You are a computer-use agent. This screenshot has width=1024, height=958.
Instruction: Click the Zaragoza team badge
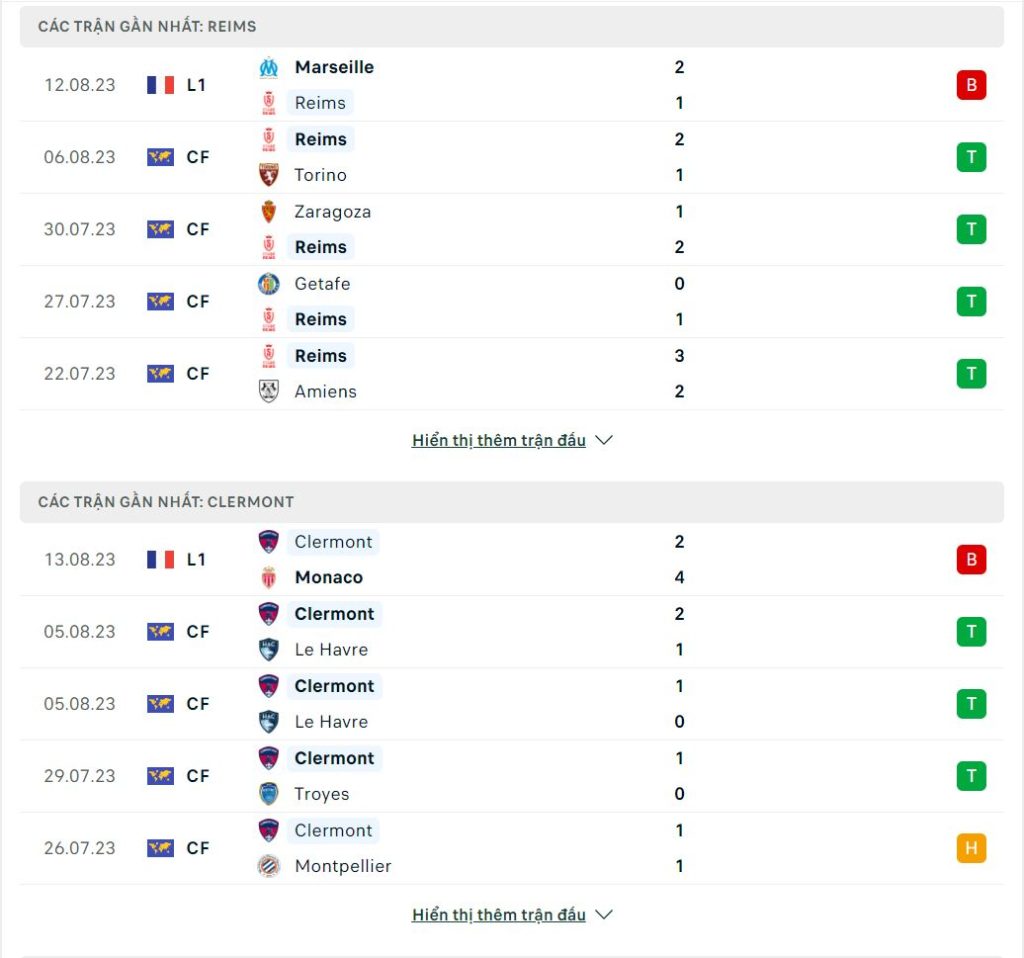268,212
